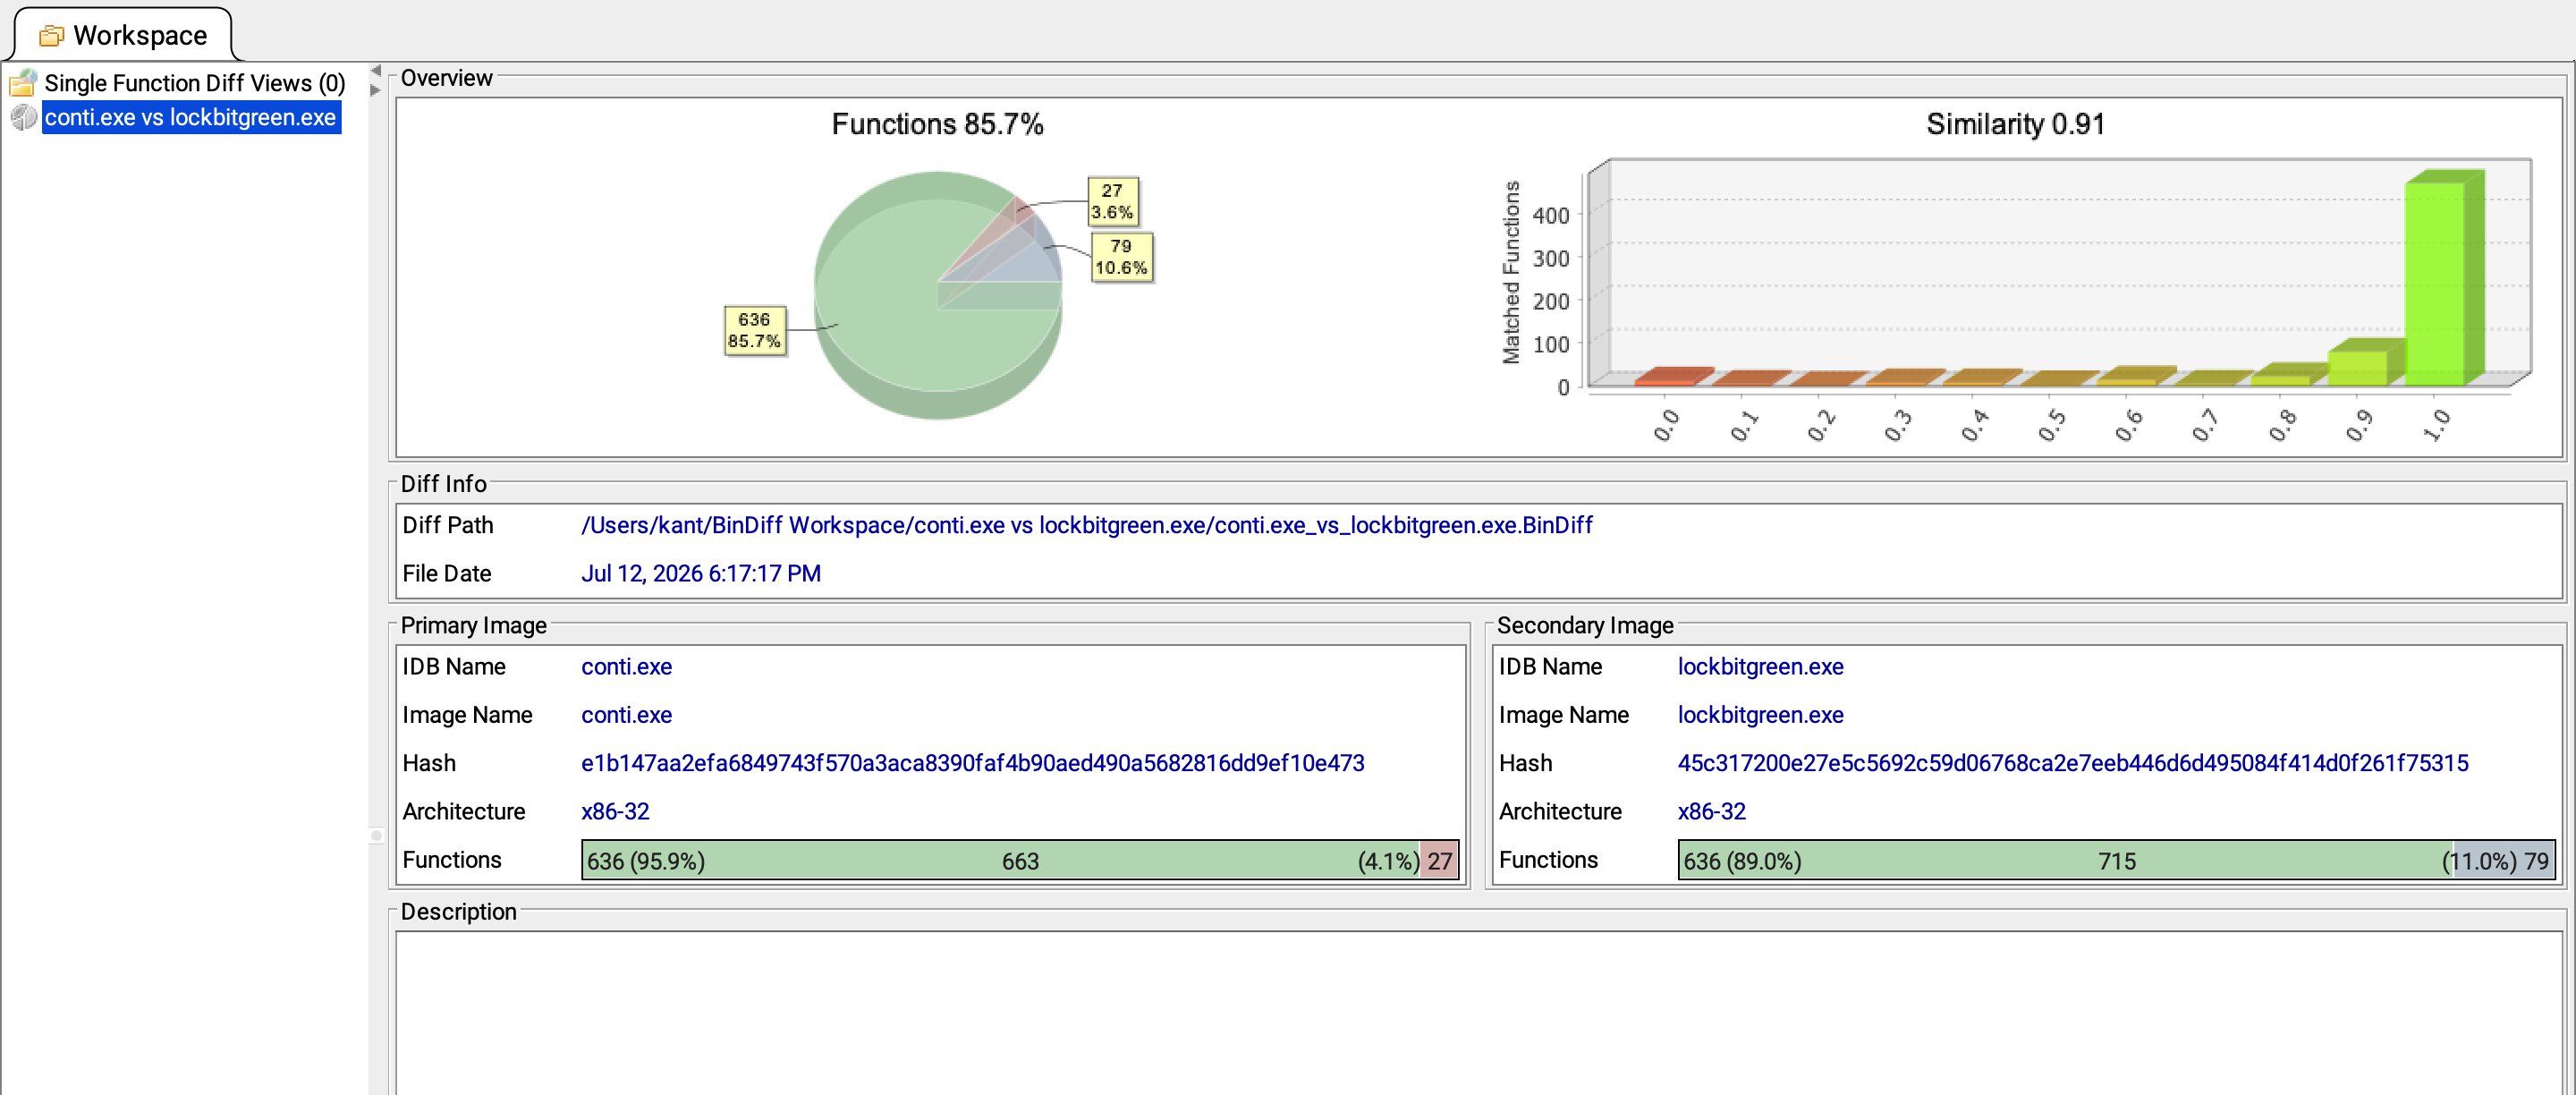Click the red 27 unmatched functions segment
This screenshot has height=1095, width=2576.
pos(1439,860)
